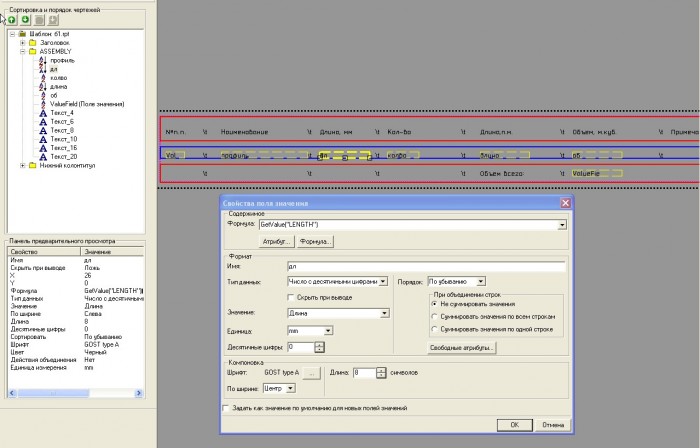700x448 pixels.
Task: Decrease Десятичные цифры with spinner down arrow
Action: [319, 350]
